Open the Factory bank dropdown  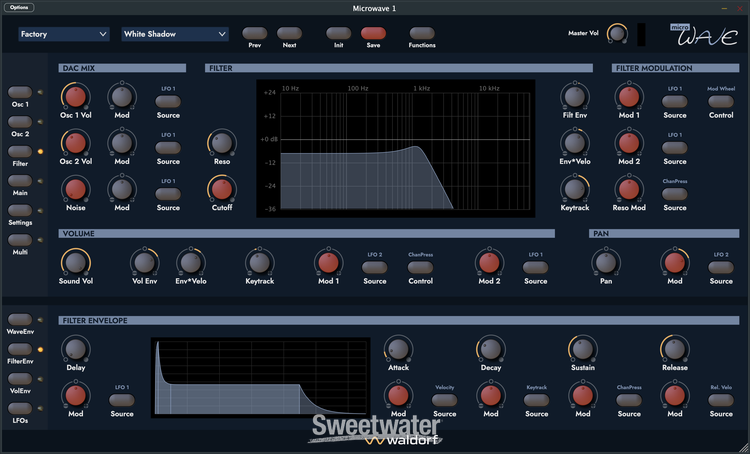pyautogui.click(x=64, y=34)
